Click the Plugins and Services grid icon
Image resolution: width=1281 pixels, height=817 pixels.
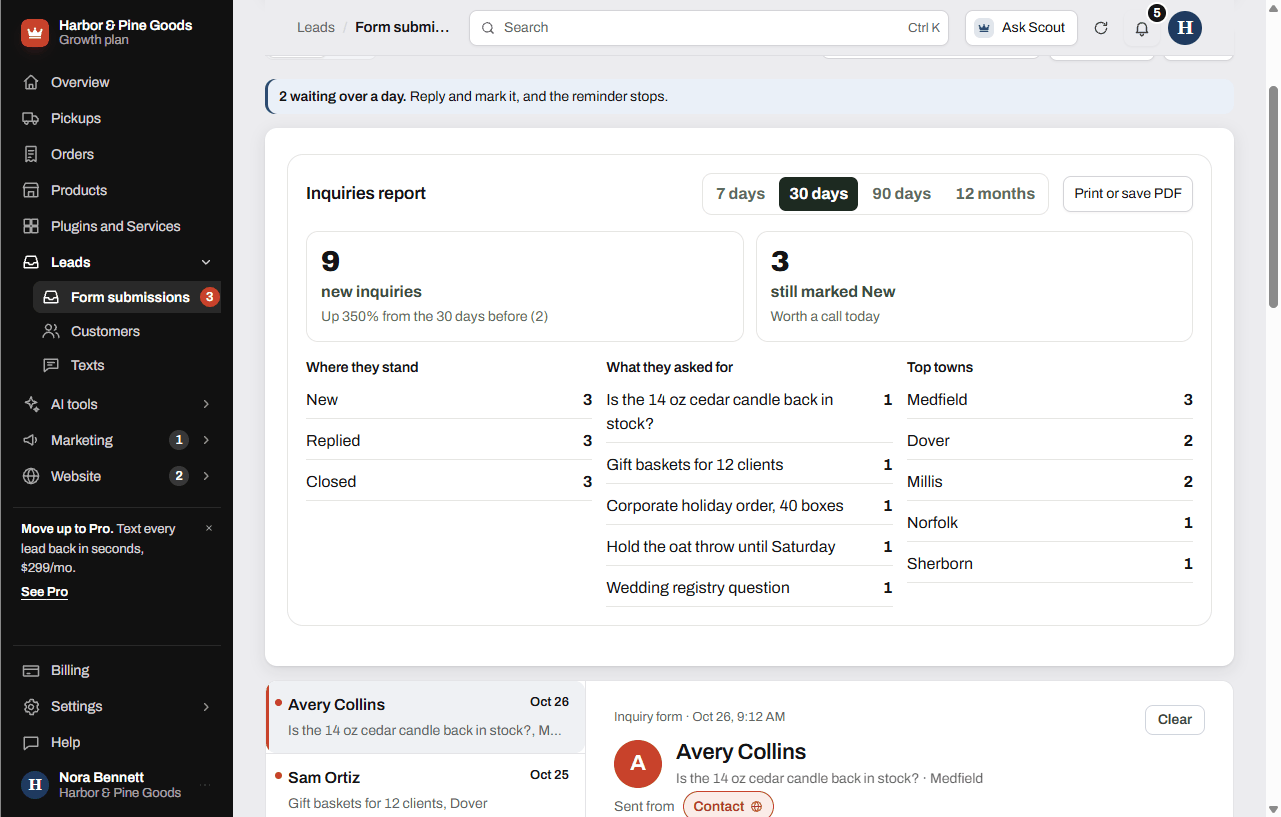[31, 226]
